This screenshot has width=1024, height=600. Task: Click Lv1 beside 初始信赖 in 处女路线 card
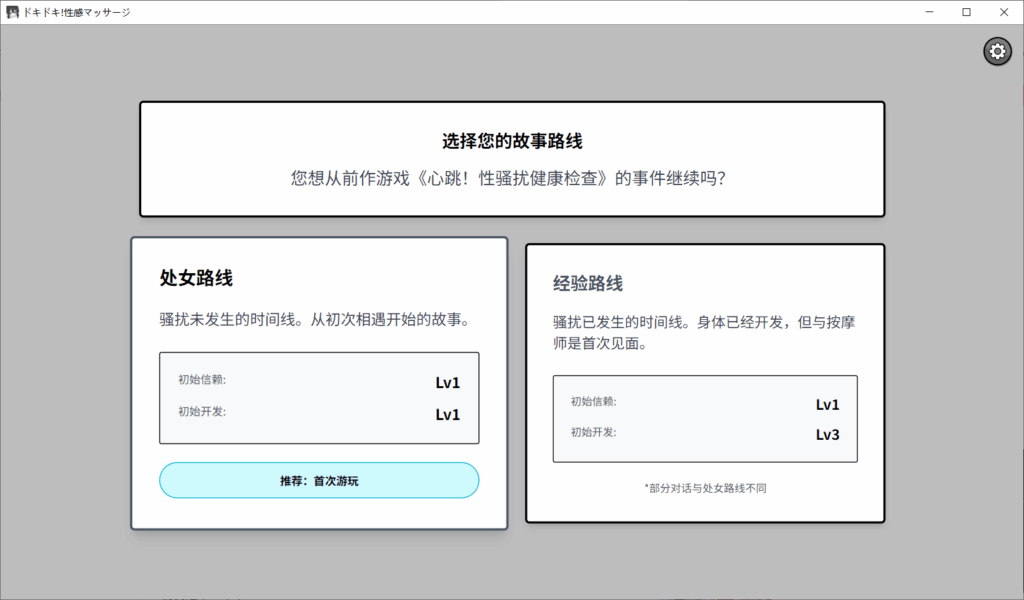click(448, 383)
